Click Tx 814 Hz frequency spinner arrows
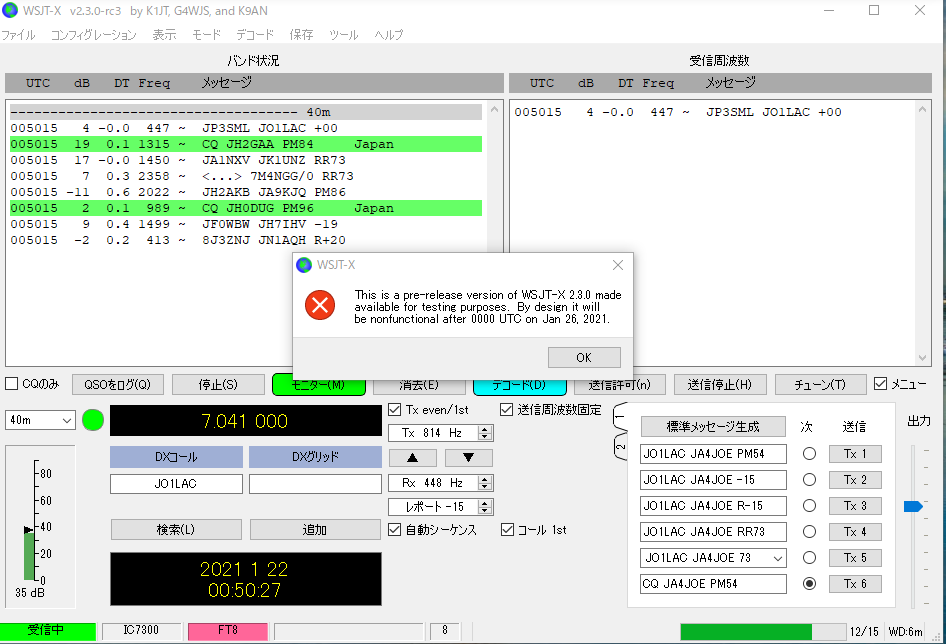The width and height of the screenshot is (946, 644). (x=485, y=433)
